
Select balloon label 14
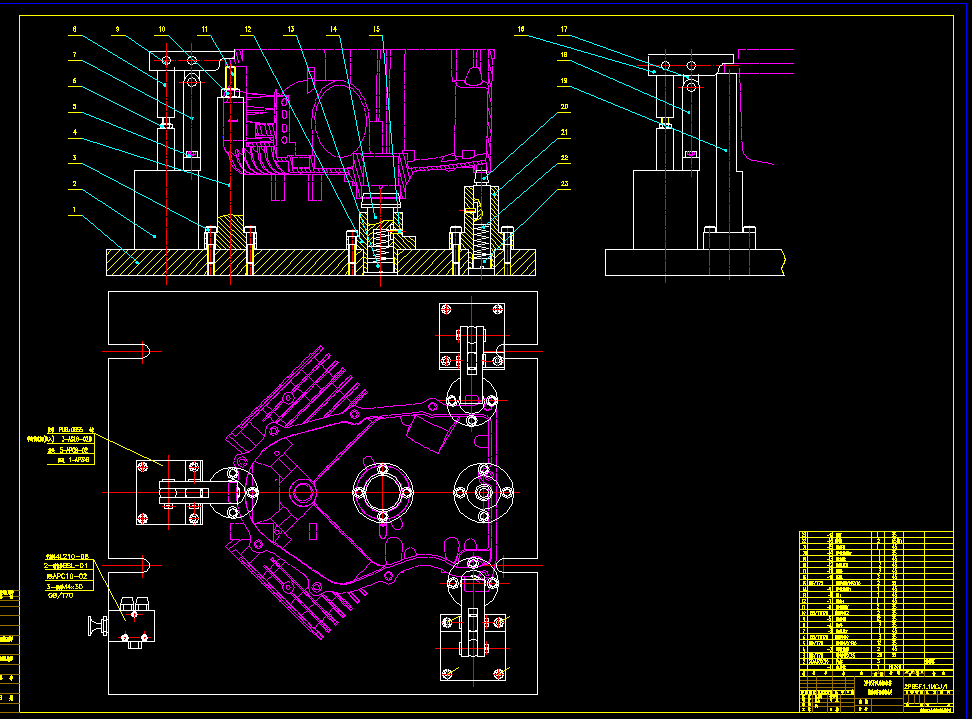coord(334,29)
